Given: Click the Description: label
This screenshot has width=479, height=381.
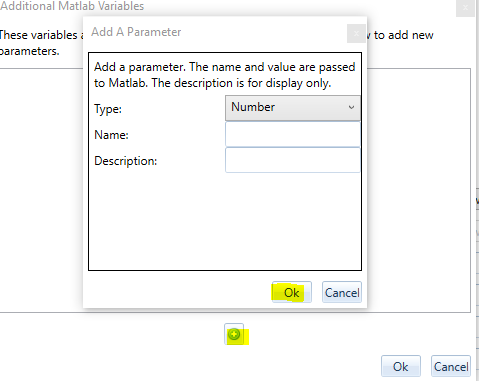Looking at the screenshot, I should pyautogui.click(x=126, y=161).
